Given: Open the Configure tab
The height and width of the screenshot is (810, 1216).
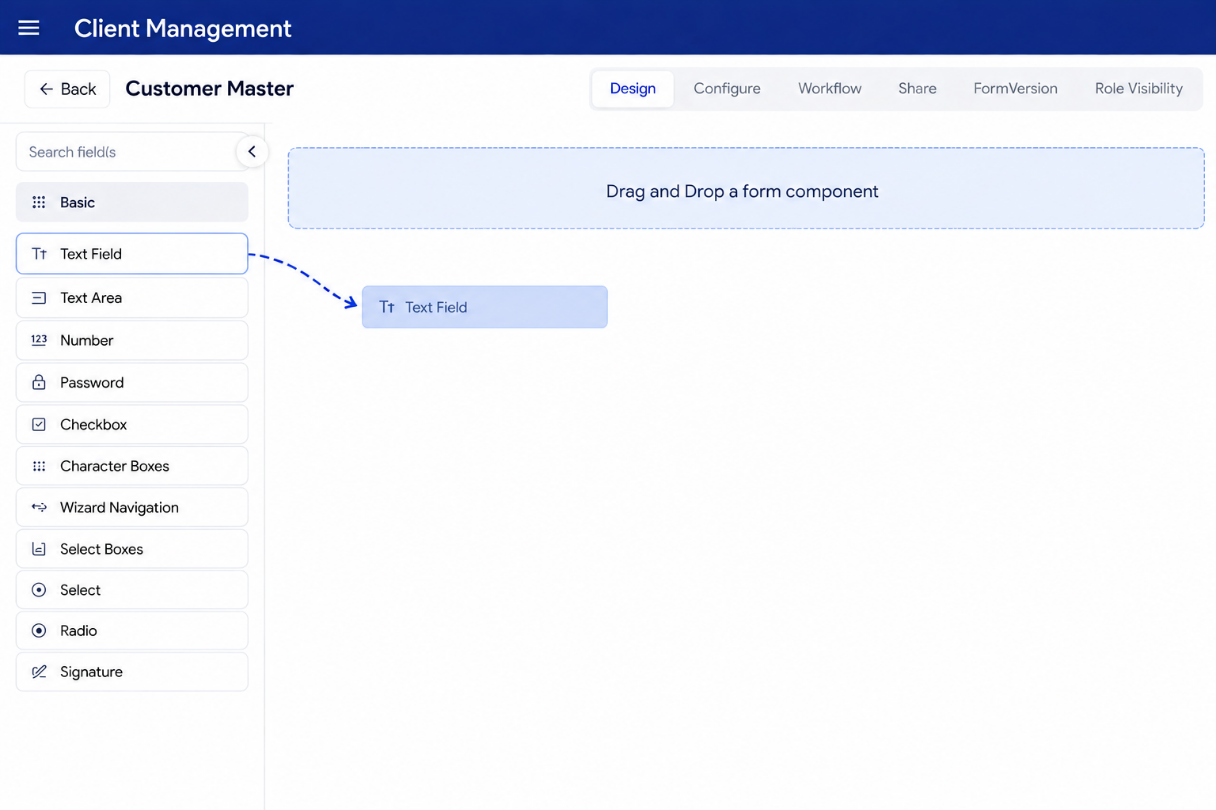Looking at the screenshot, I should click(x=727, y=88).
